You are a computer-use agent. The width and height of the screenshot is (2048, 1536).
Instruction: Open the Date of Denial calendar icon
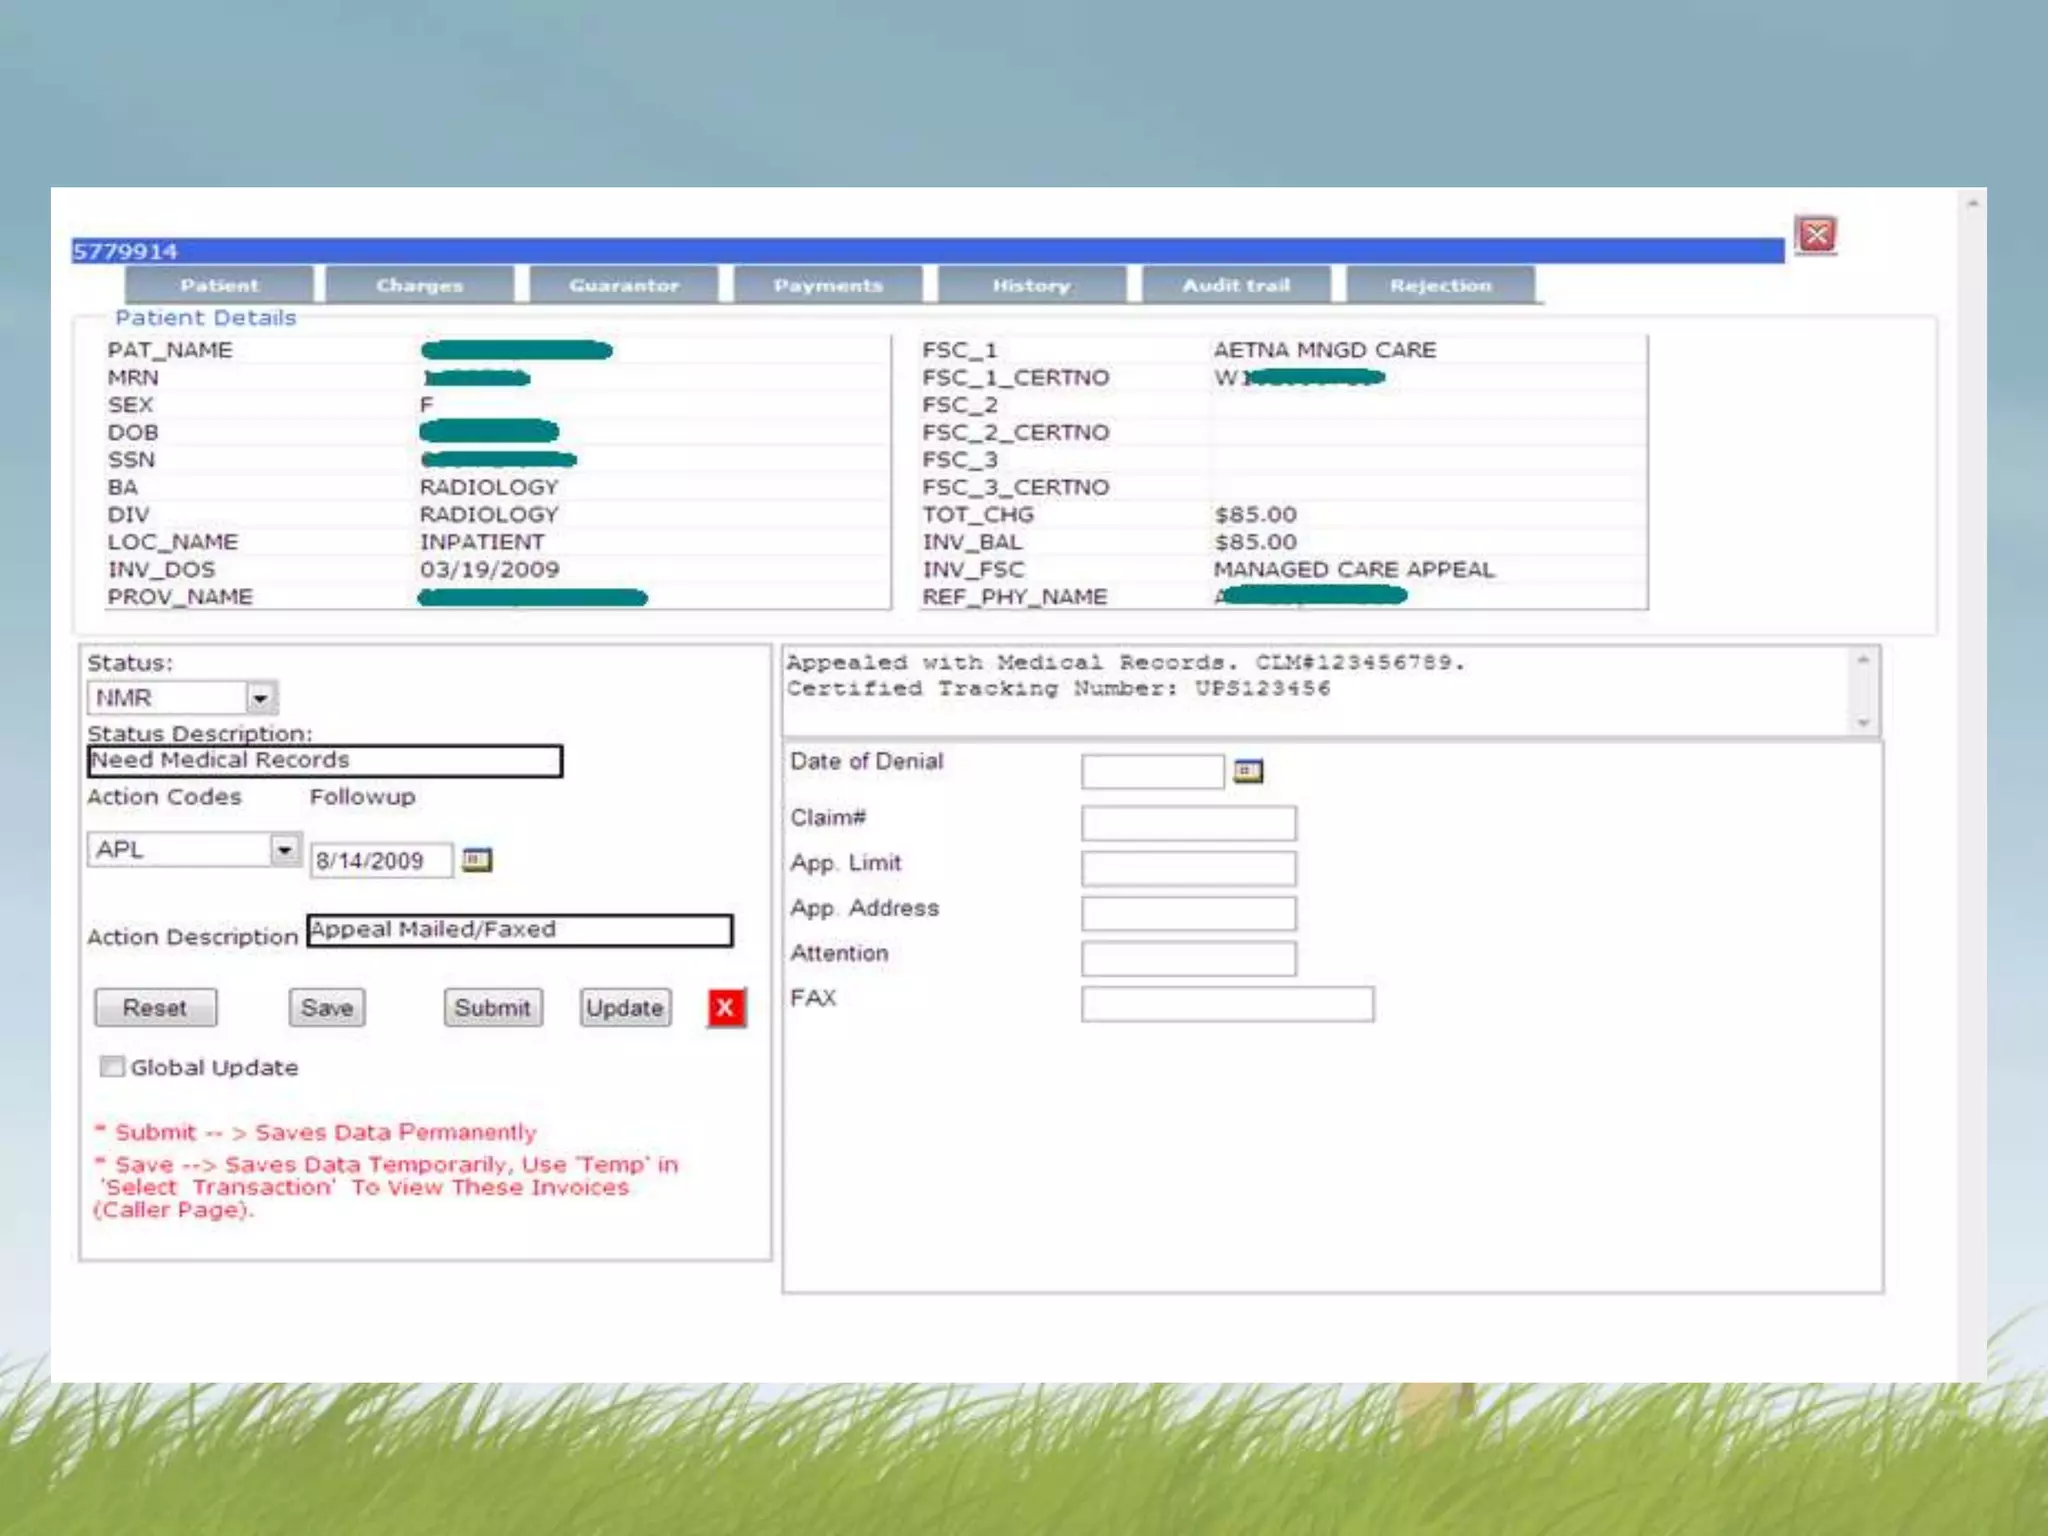pyautogui.click(x=1248, y=771)
